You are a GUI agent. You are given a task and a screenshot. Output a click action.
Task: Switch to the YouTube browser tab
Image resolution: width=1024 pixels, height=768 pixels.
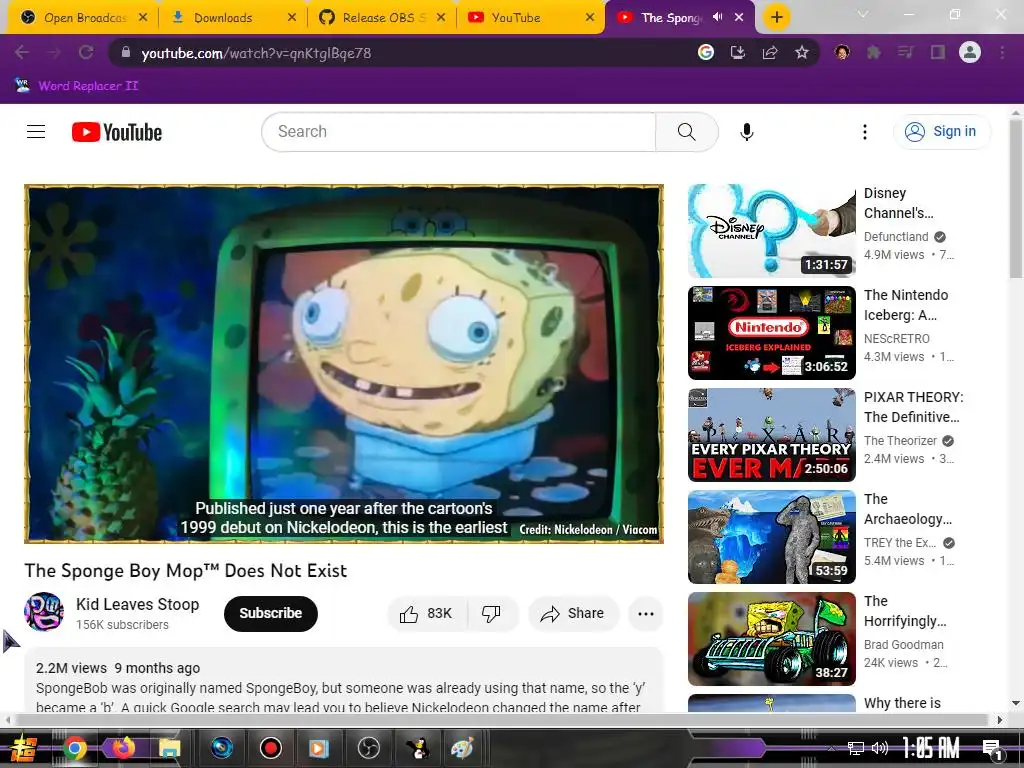530,18
